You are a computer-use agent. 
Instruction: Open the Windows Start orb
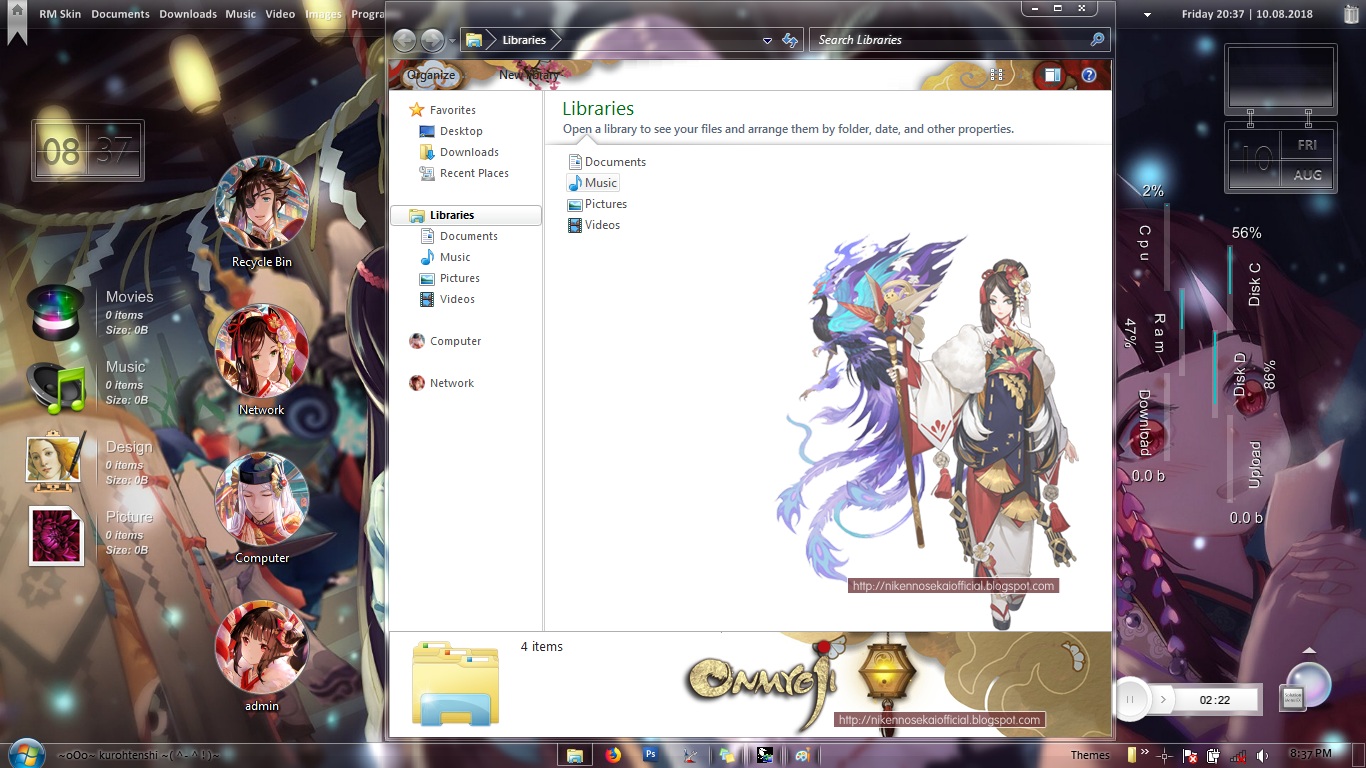pyautogui.click(x=24, y=754)
